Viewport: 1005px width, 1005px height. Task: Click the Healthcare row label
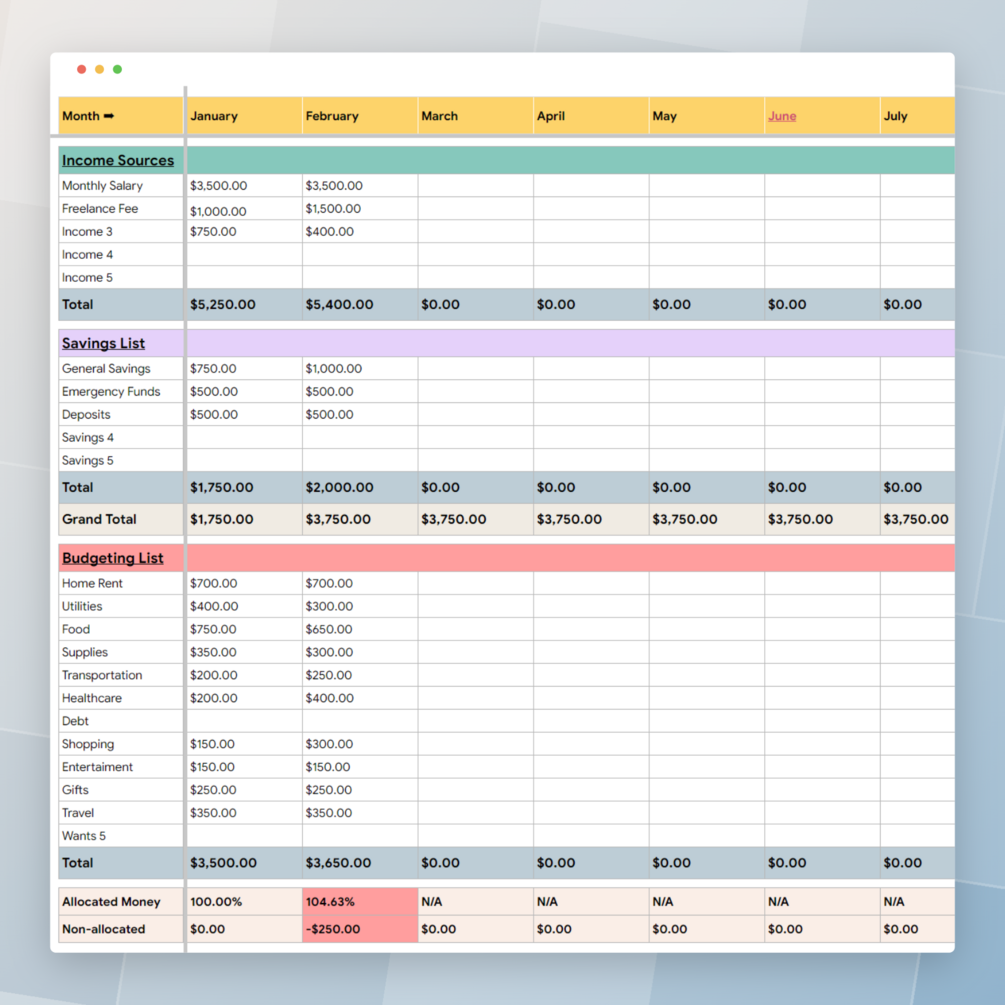click(92, 698)
